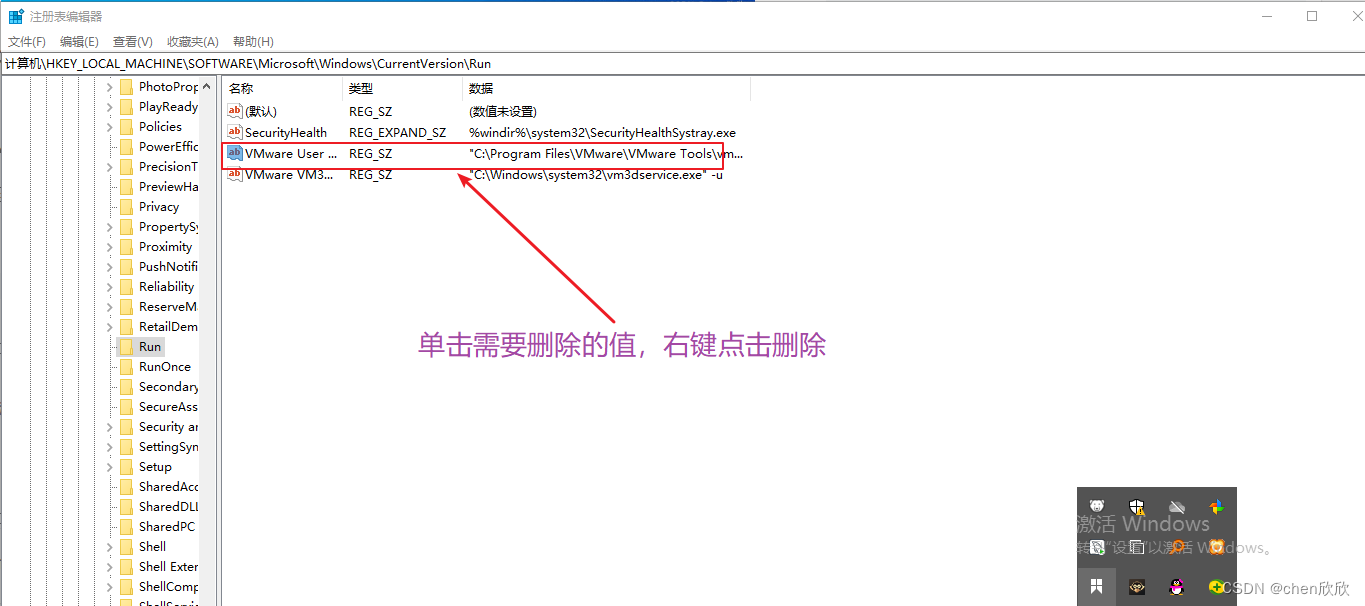Screen dimensions: 1365x606
Task: Select the SharedAcc key label
Action: 168,487
